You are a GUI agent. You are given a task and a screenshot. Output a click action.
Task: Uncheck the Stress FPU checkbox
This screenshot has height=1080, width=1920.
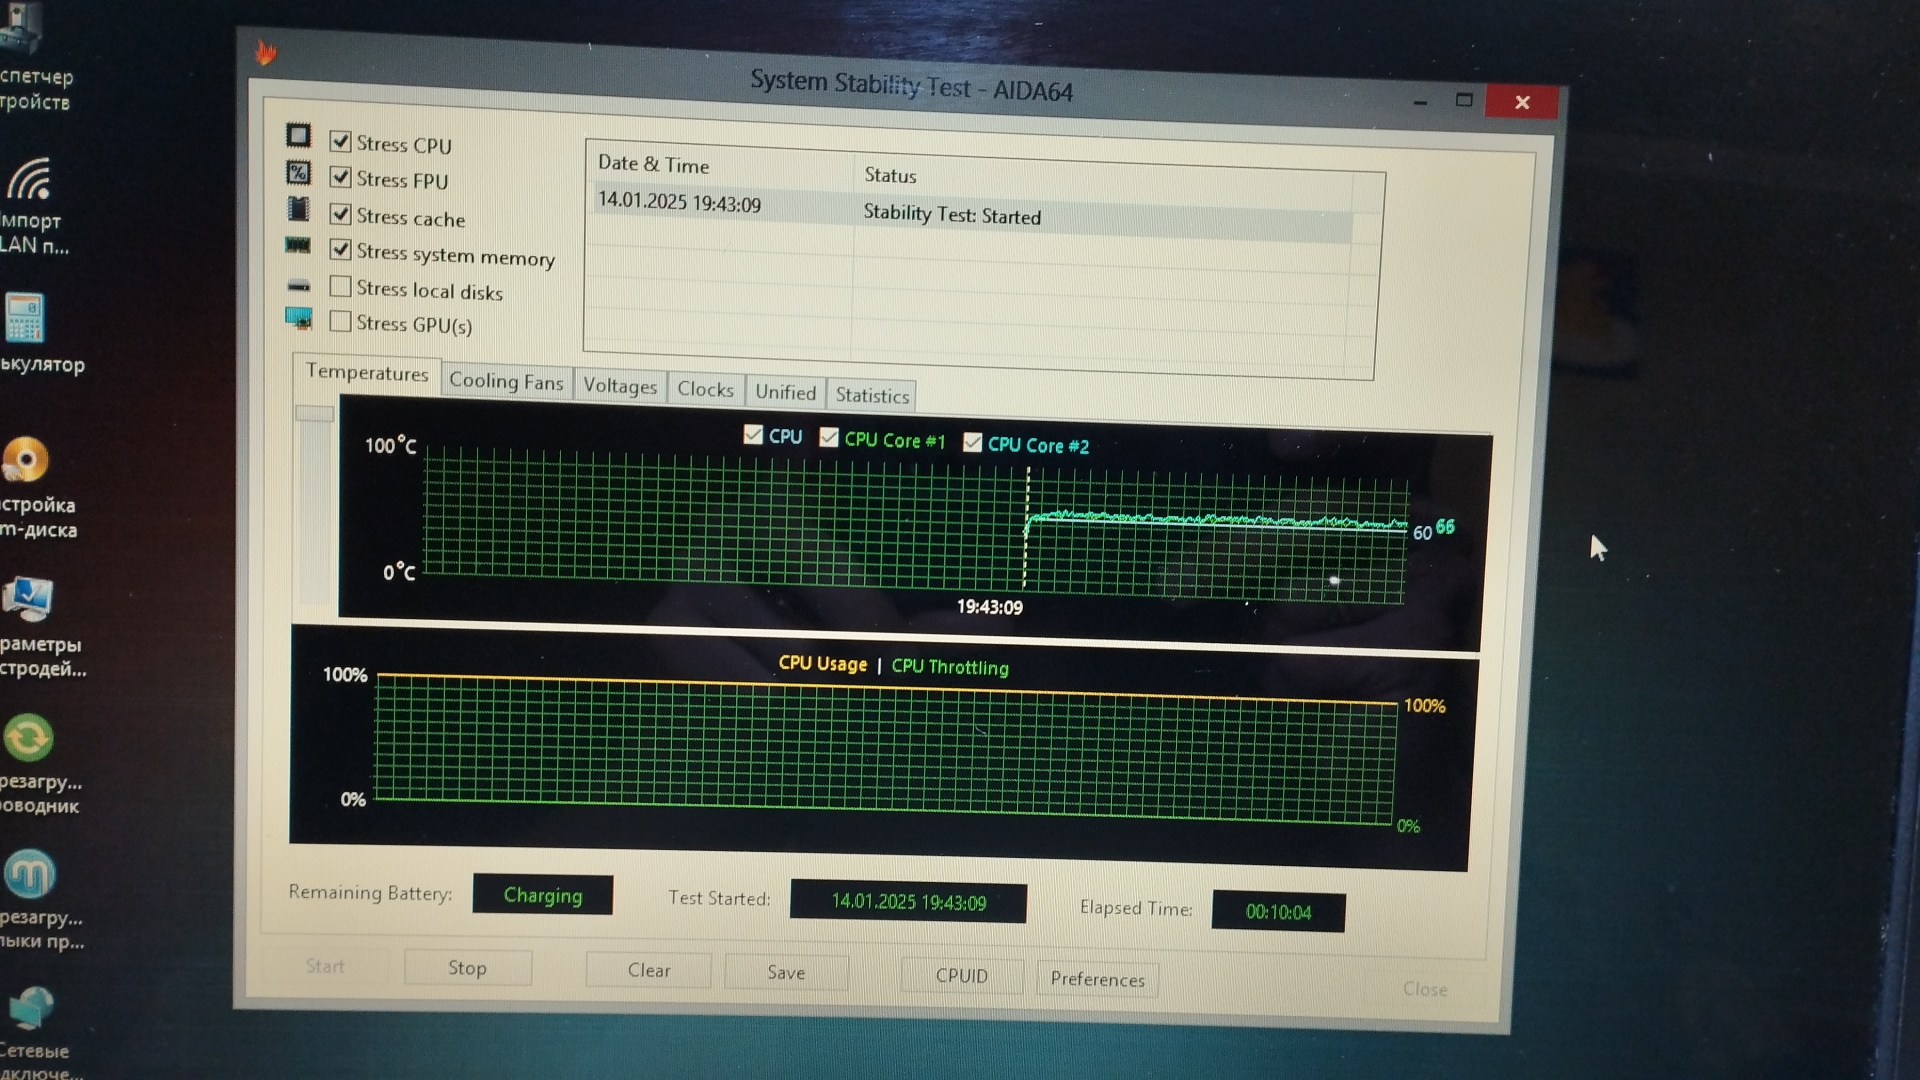point(340,177)
